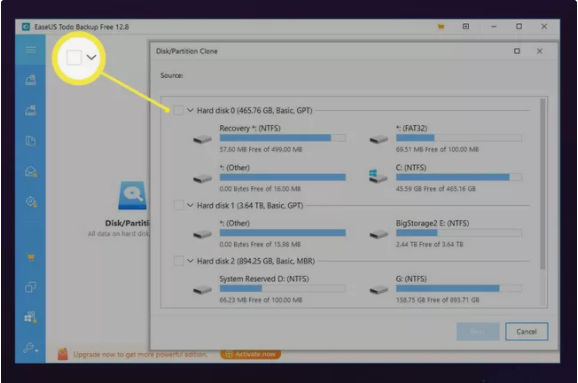The height and width of the screenshot is (383, 578).
Task: Check the Hard disk 0 checkbox
Action: [178, 110]
